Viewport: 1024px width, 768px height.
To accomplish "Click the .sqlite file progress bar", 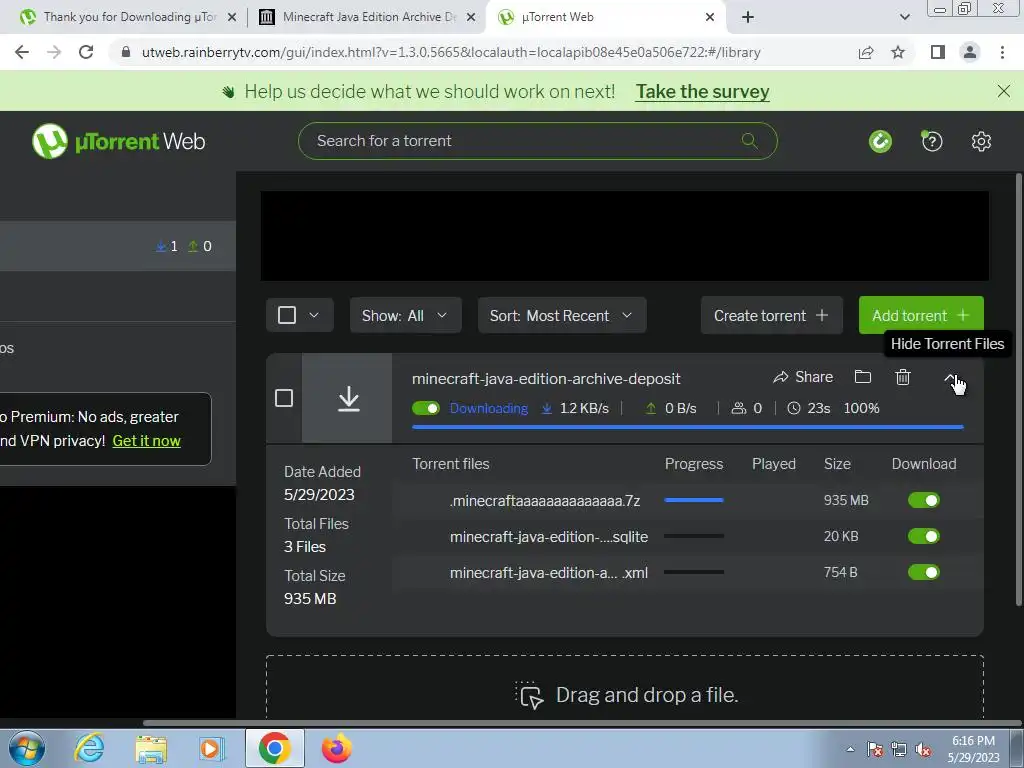I will coord(694,536).
